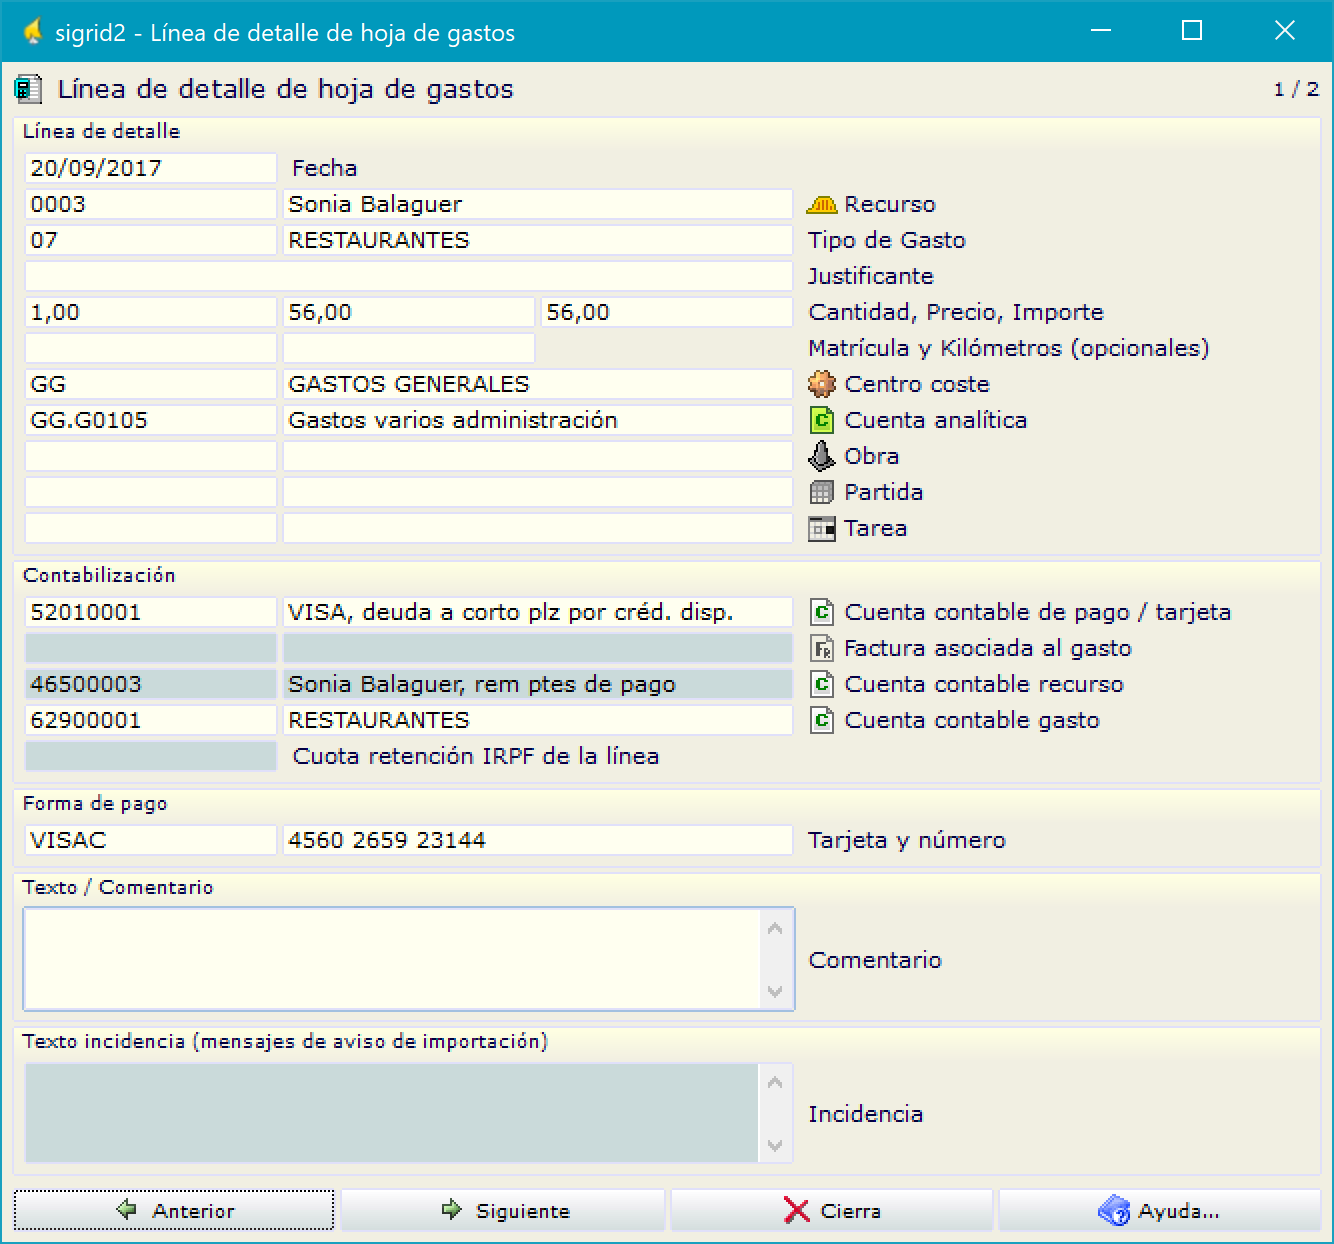The width and height of the screenshot is (1334, 1244).
Task: Click the payment account 52010001 field
Action: pyautogui.click(x=151, y=612)
